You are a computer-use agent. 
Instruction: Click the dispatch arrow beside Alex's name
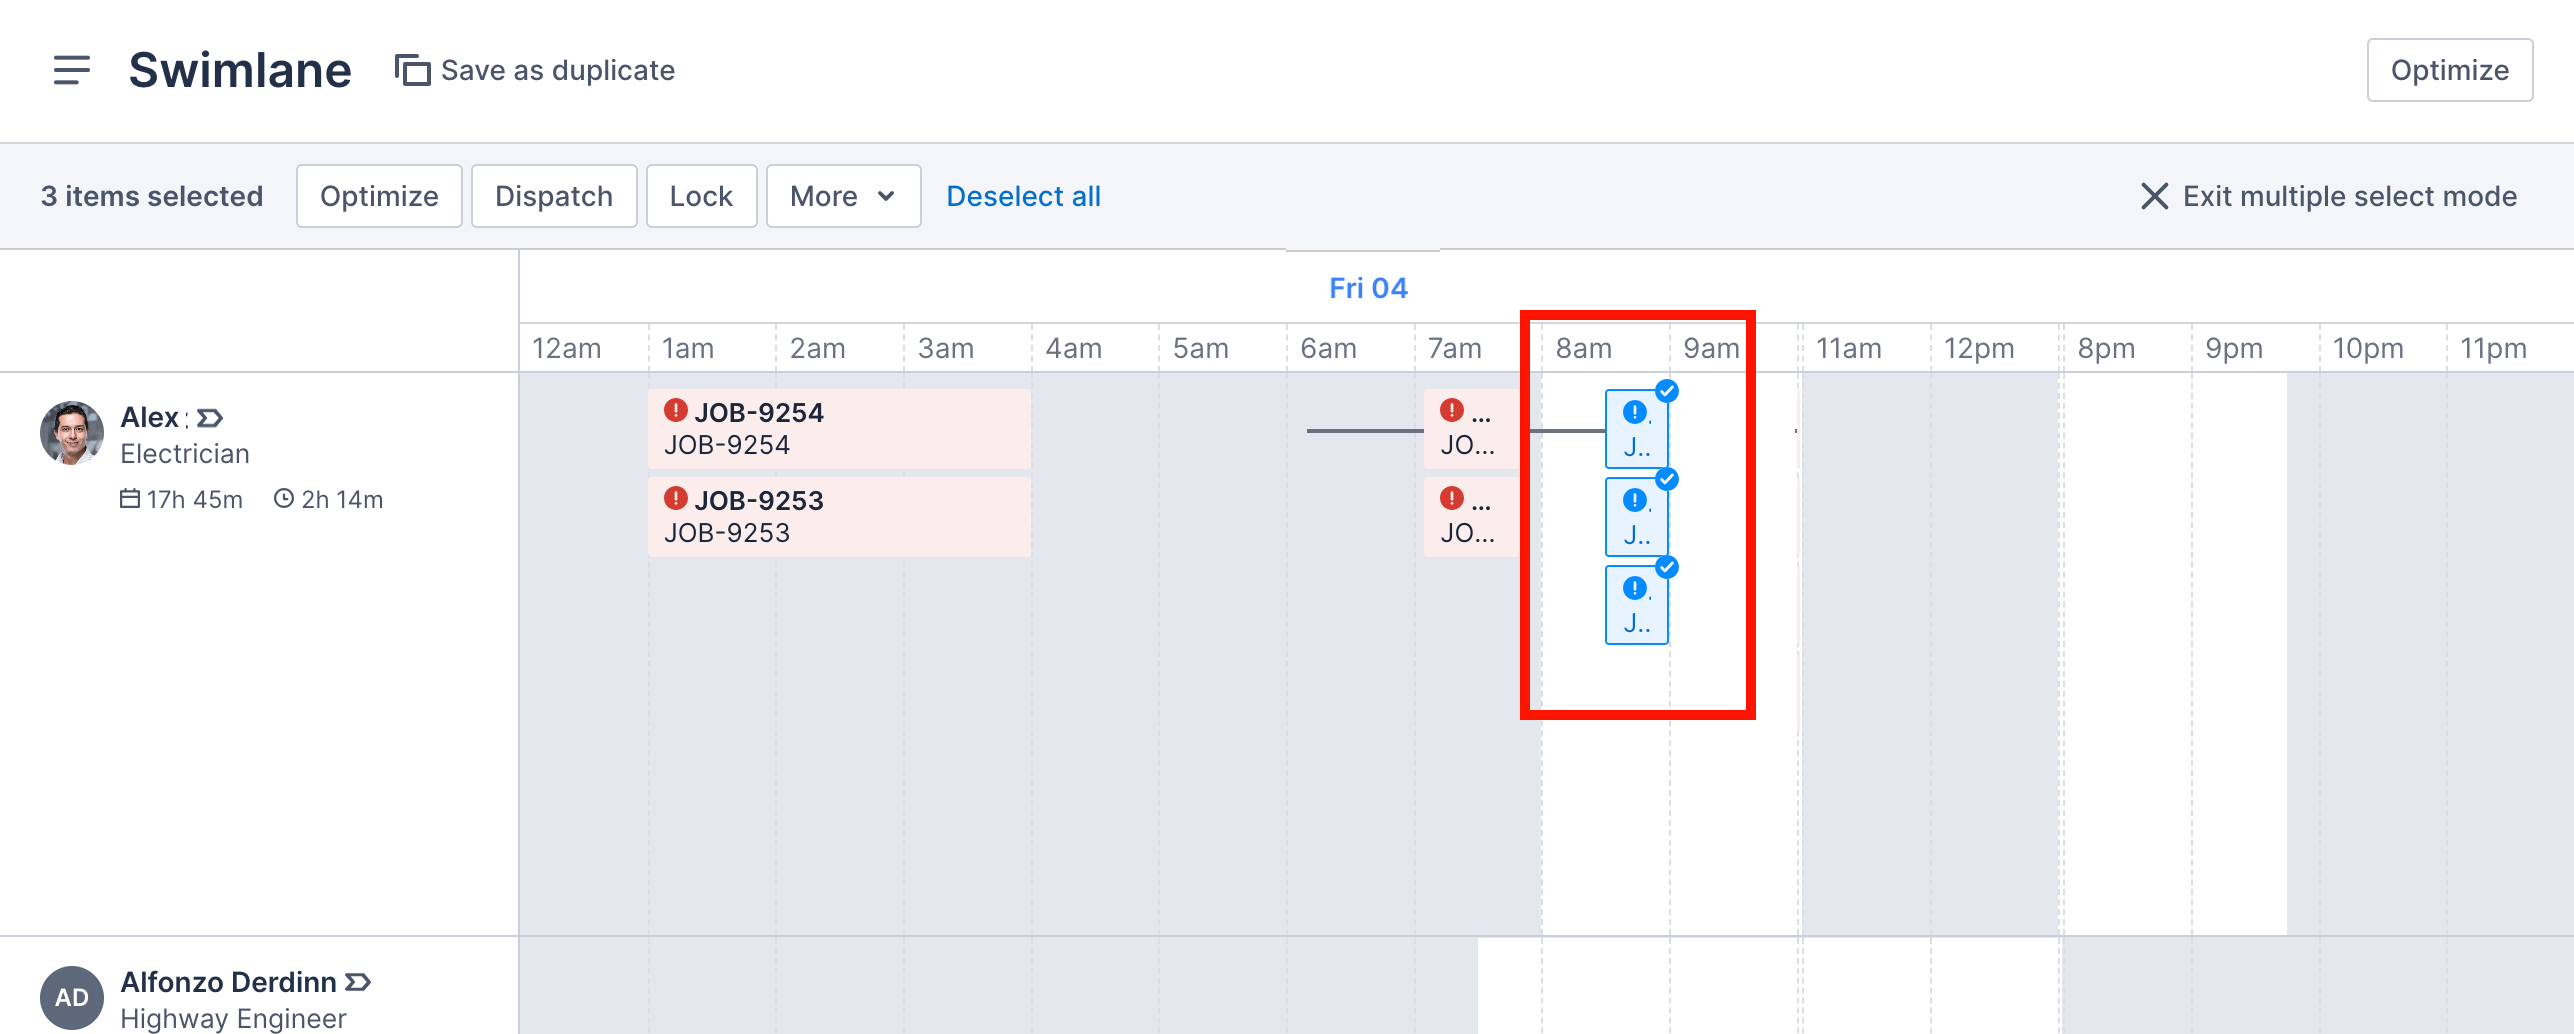click(x=210, y=417)
